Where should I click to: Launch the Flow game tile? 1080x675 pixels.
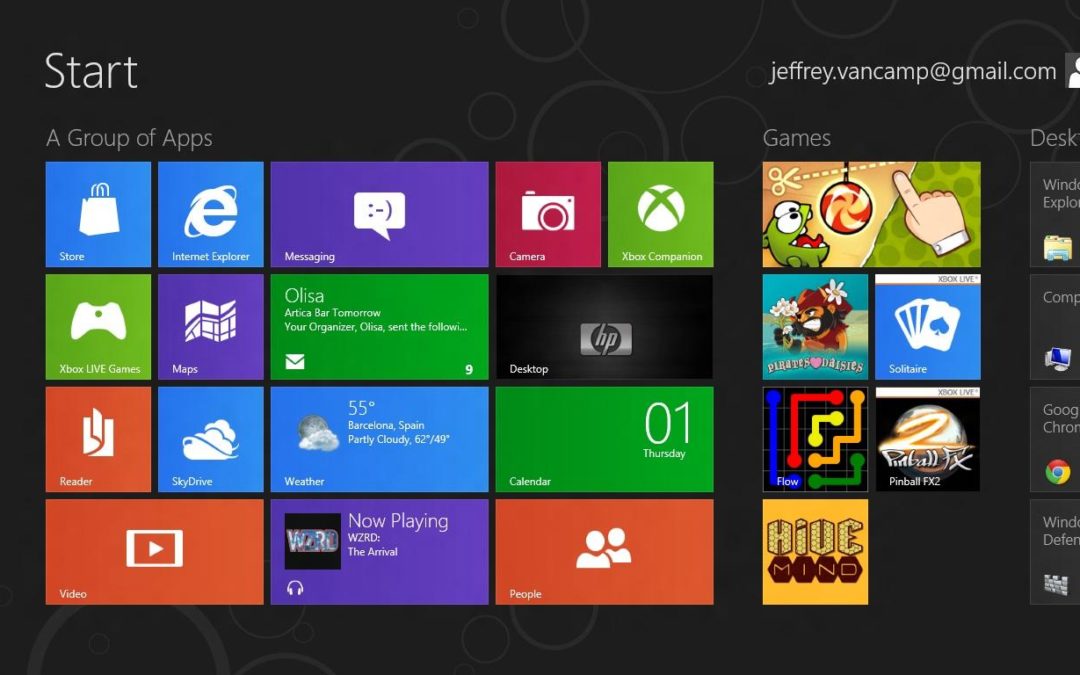815,439
